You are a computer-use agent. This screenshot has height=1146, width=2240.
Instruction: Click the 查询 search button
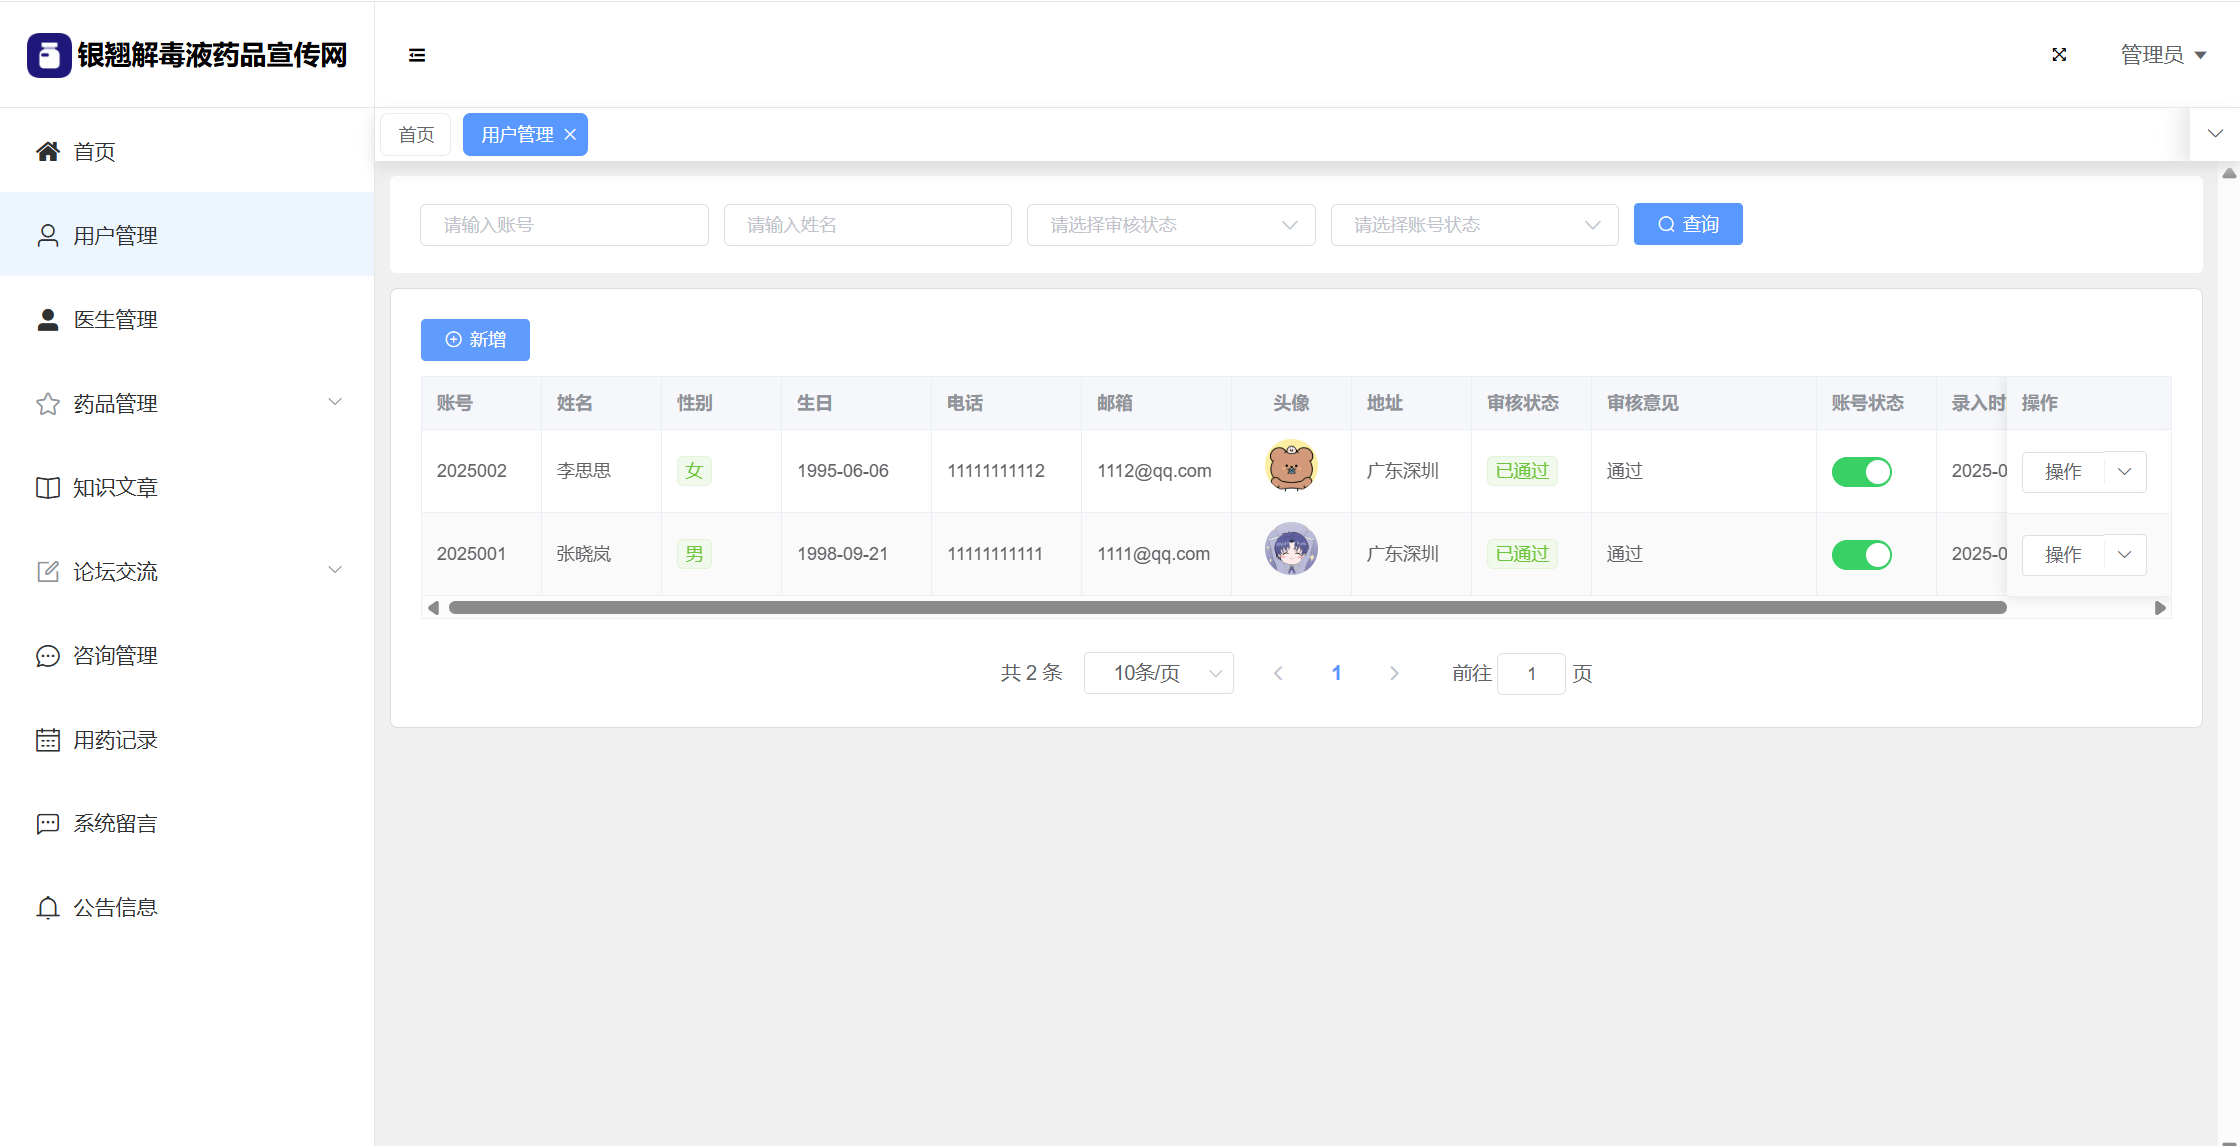coord(1687,225)
